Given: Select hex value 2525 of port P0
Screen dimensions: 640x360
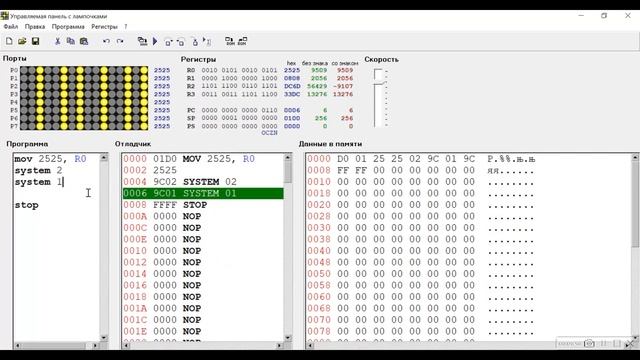Looking at the screenshot, I should [x=162, y=70].
